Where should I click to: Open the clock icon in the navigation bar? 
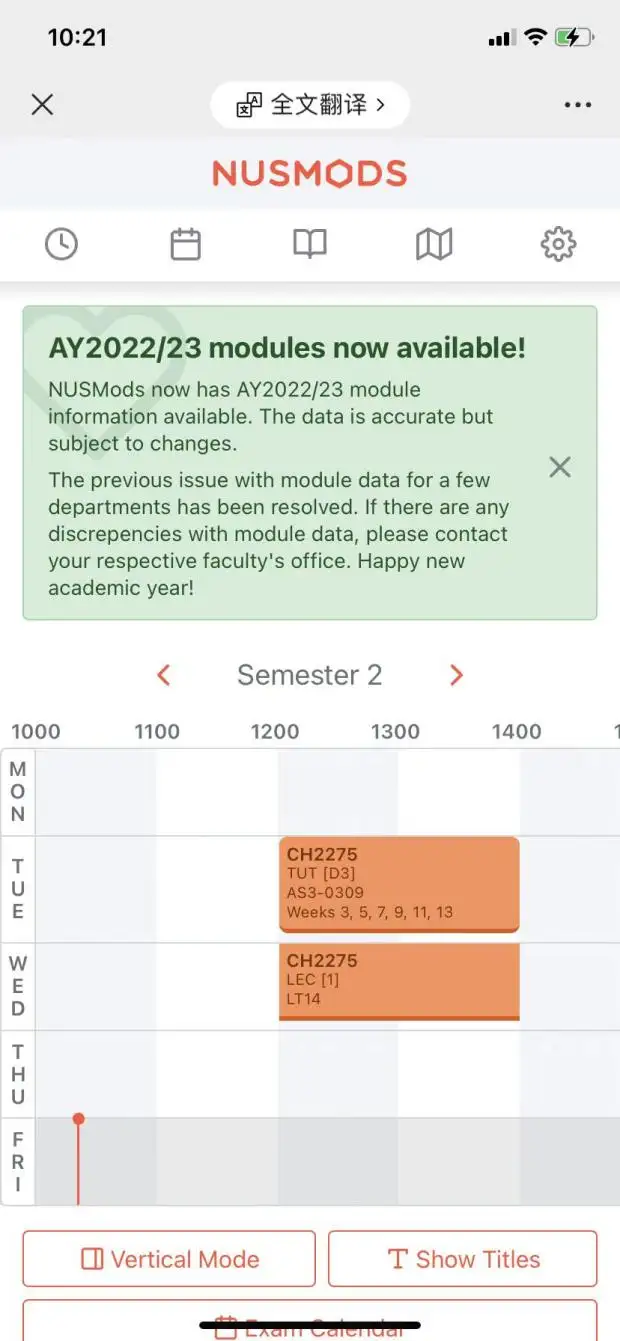(x=61, y=244)
